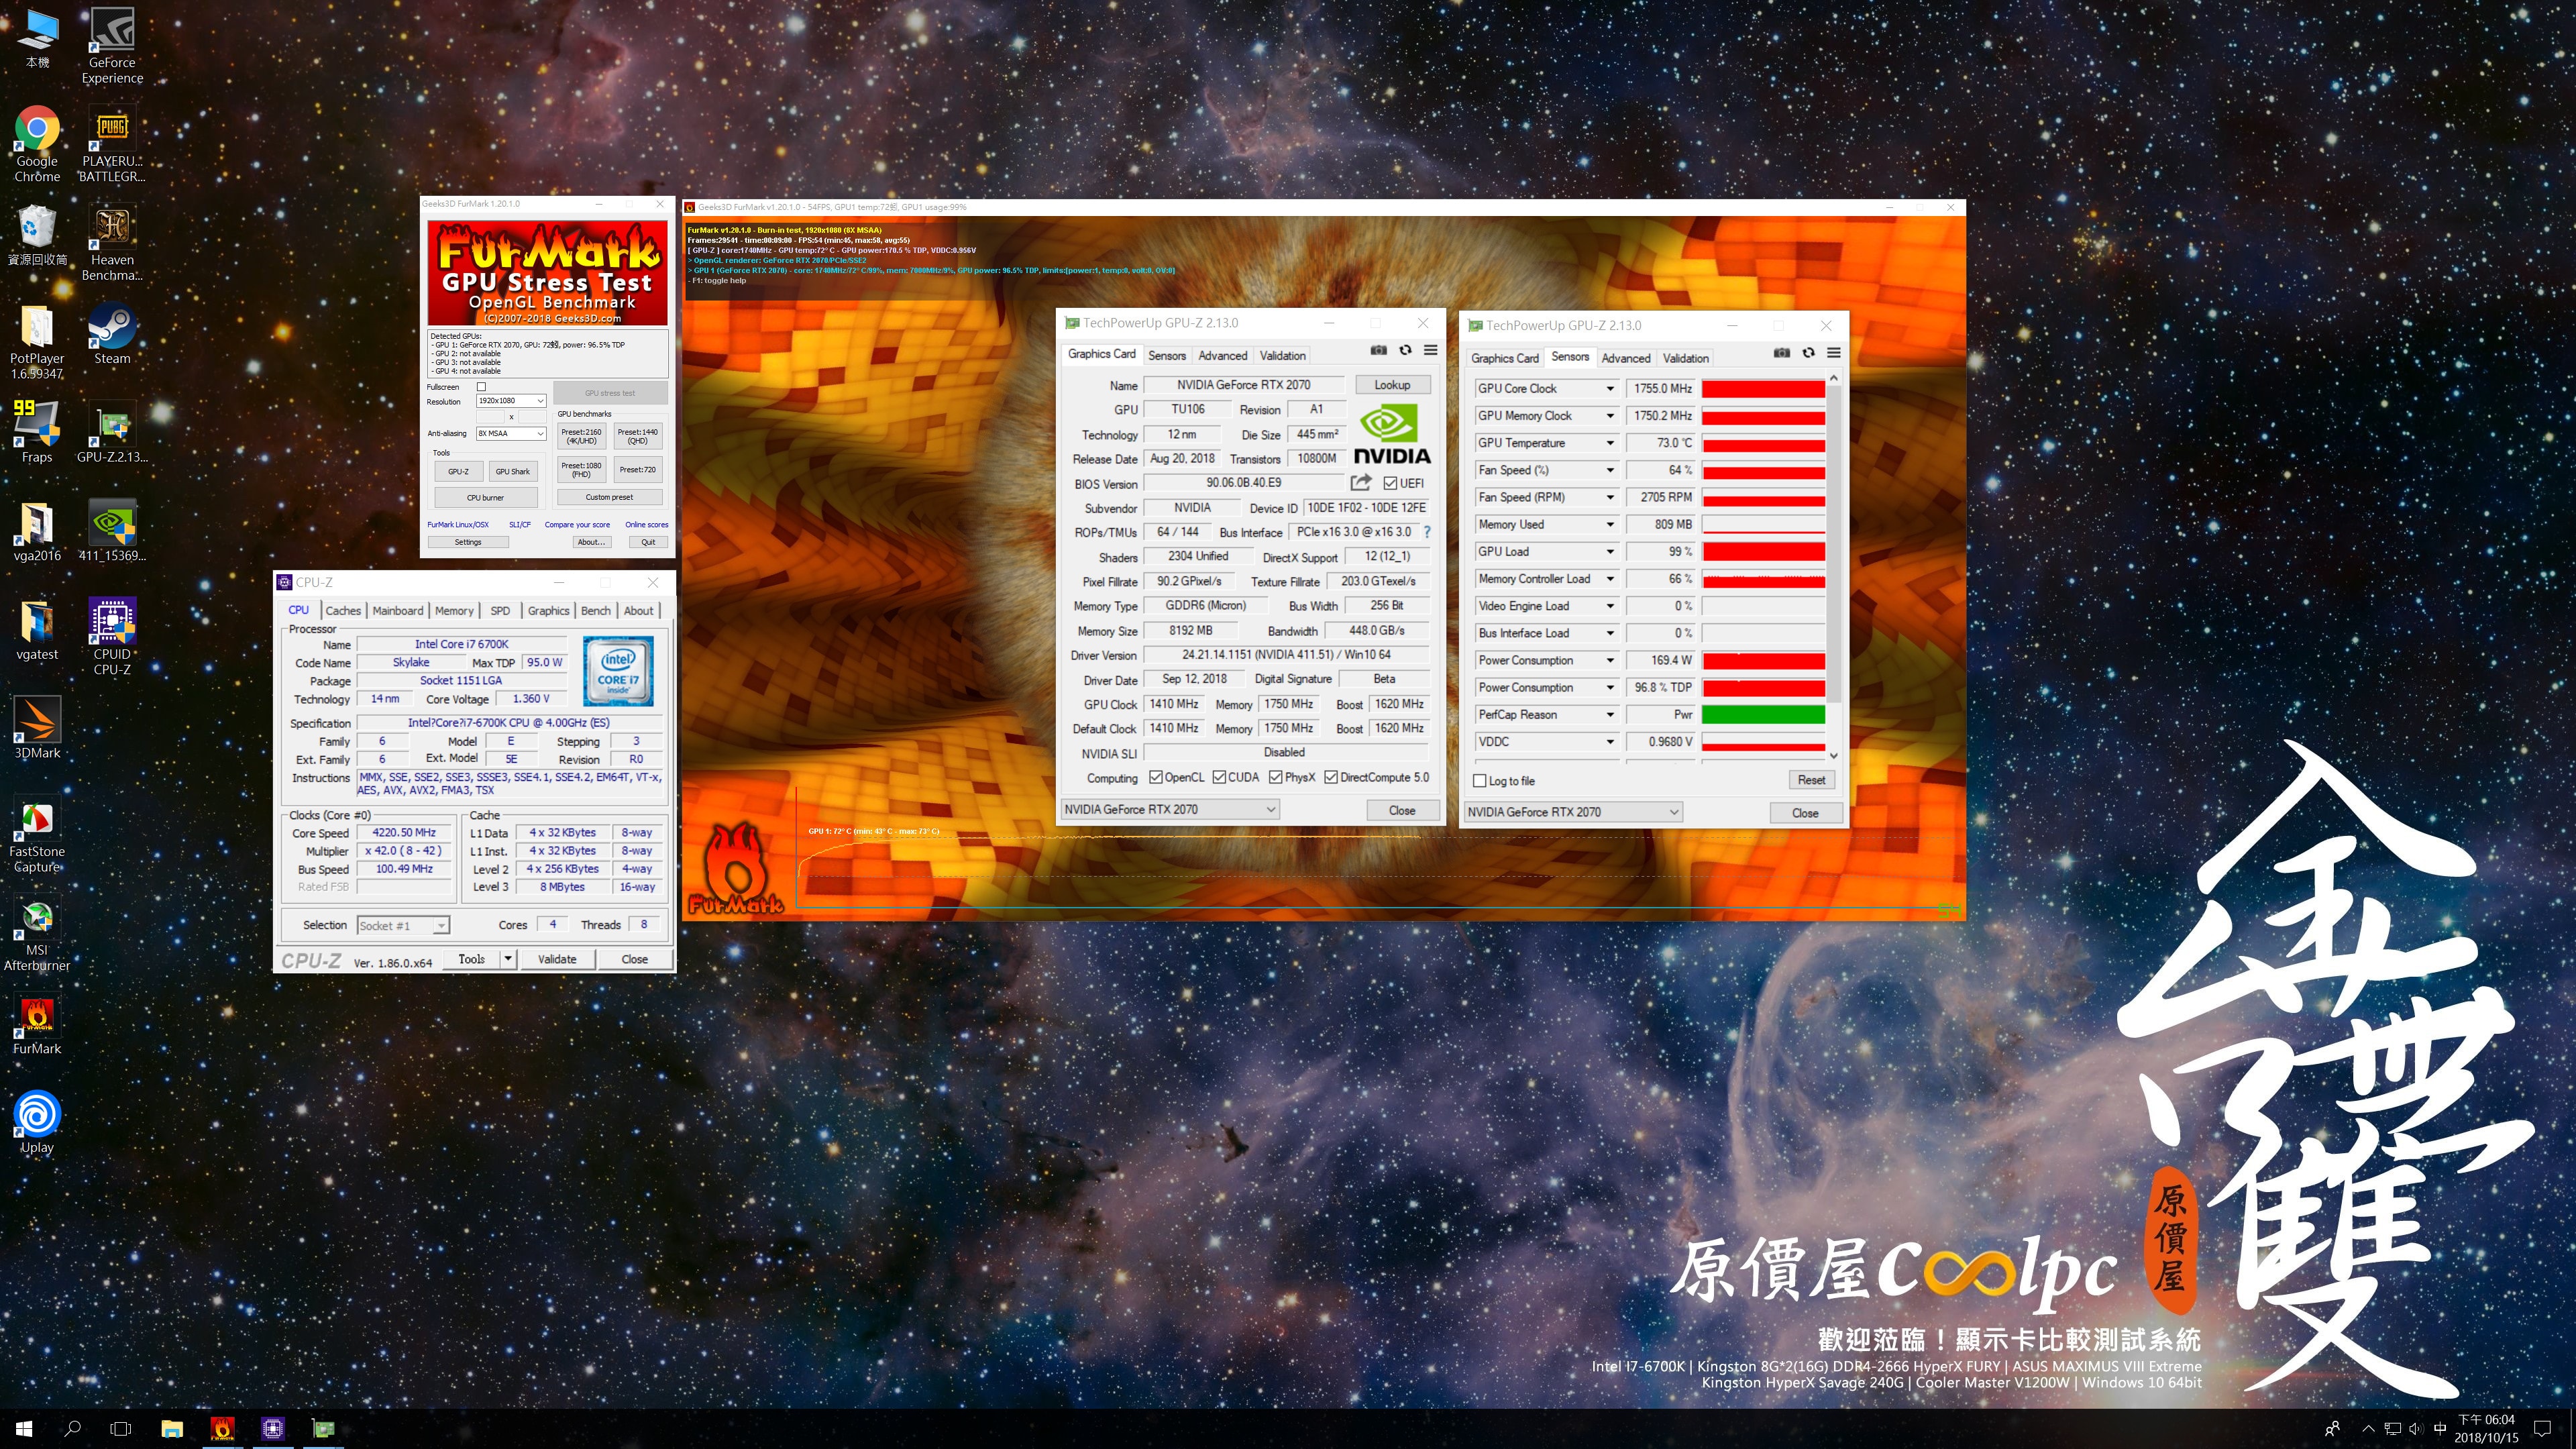Click the taskbar clock showing 06:04

pos(2486,1428)
